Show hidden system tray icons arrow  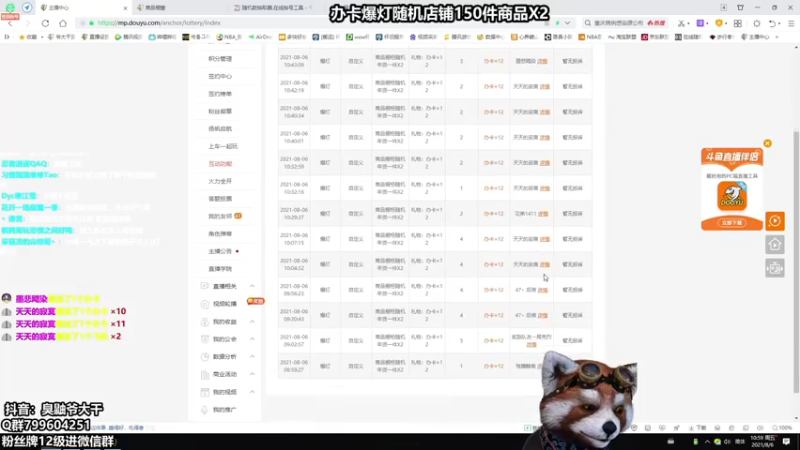(707, 441)
